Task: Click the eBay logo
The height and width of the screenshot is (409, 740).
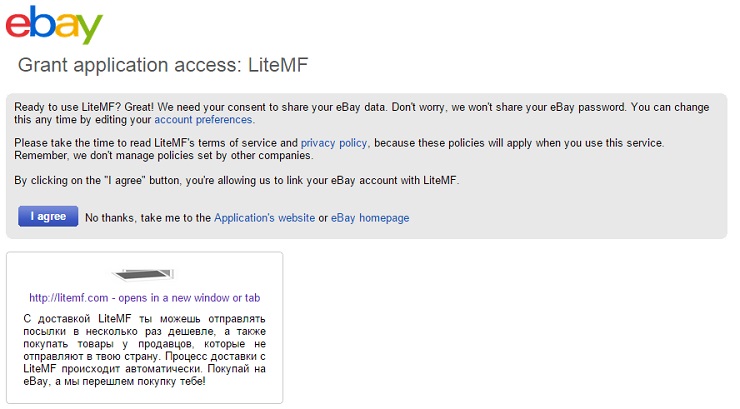Action: coord(54,25)
